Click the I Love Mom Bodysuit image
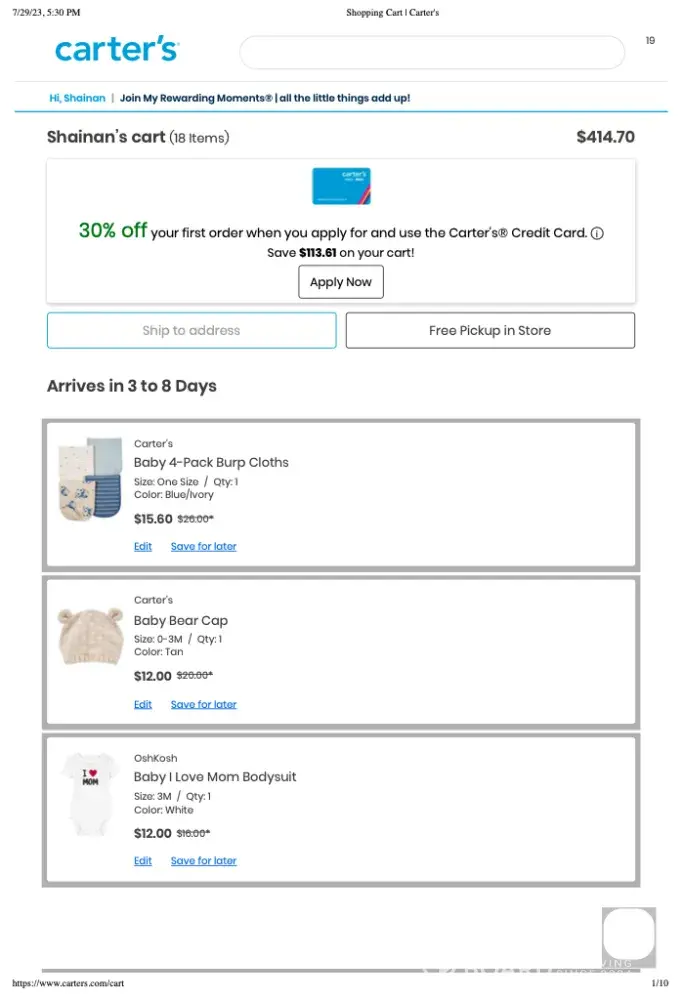 89,796
